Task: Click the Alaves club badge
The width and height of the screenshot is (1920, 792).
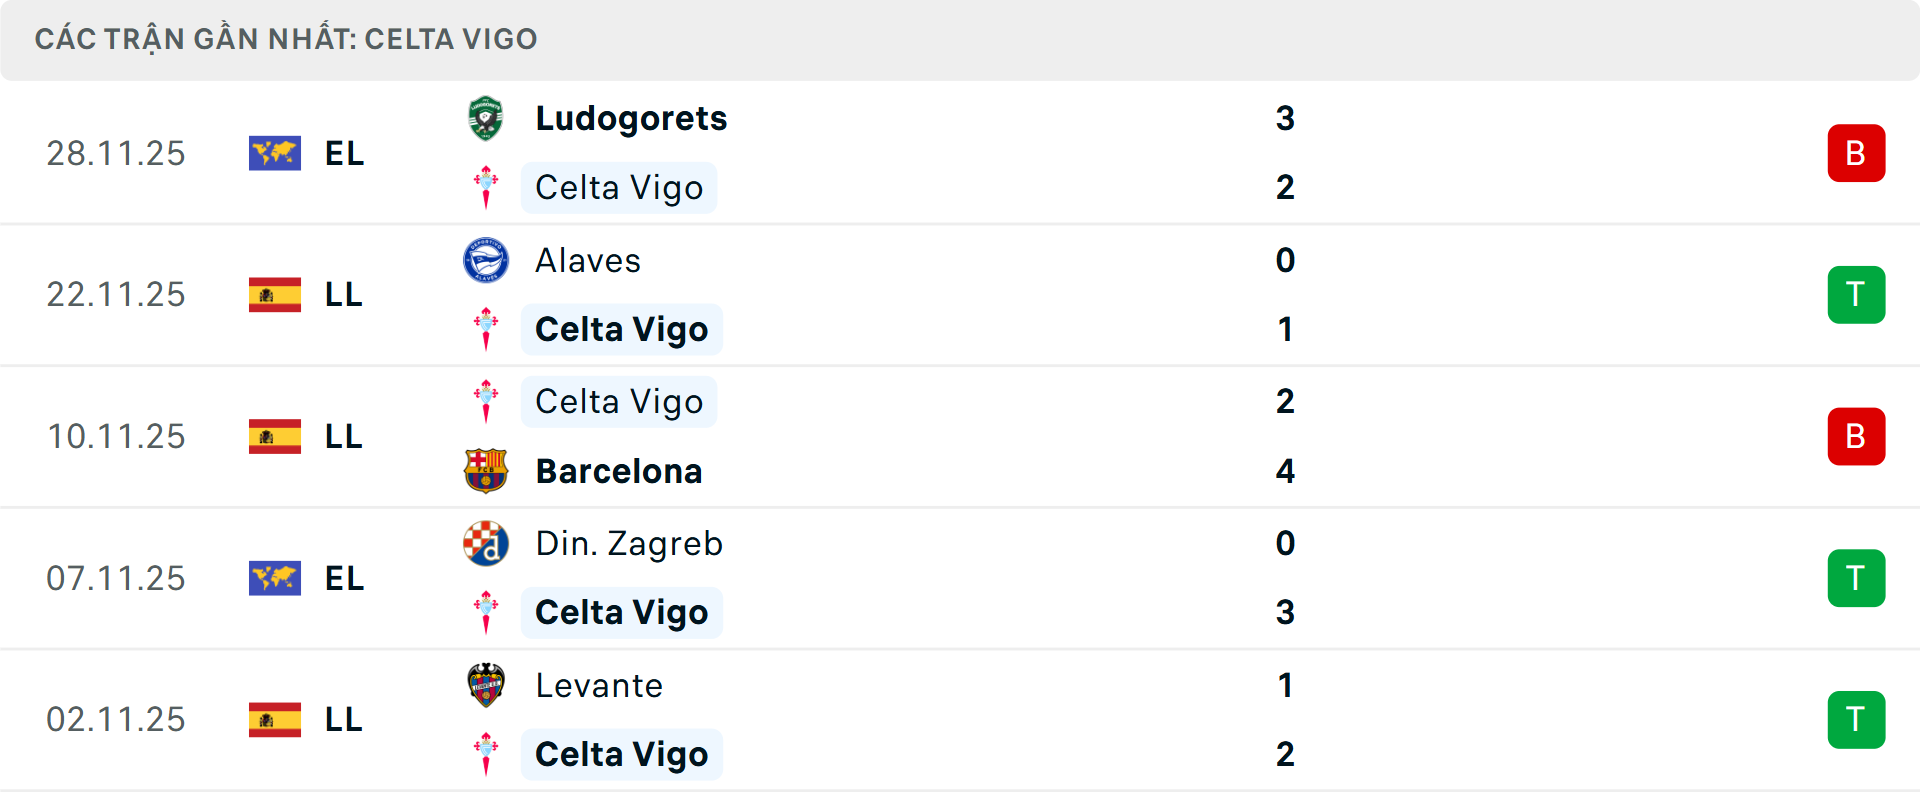Action: pos(486,260)
